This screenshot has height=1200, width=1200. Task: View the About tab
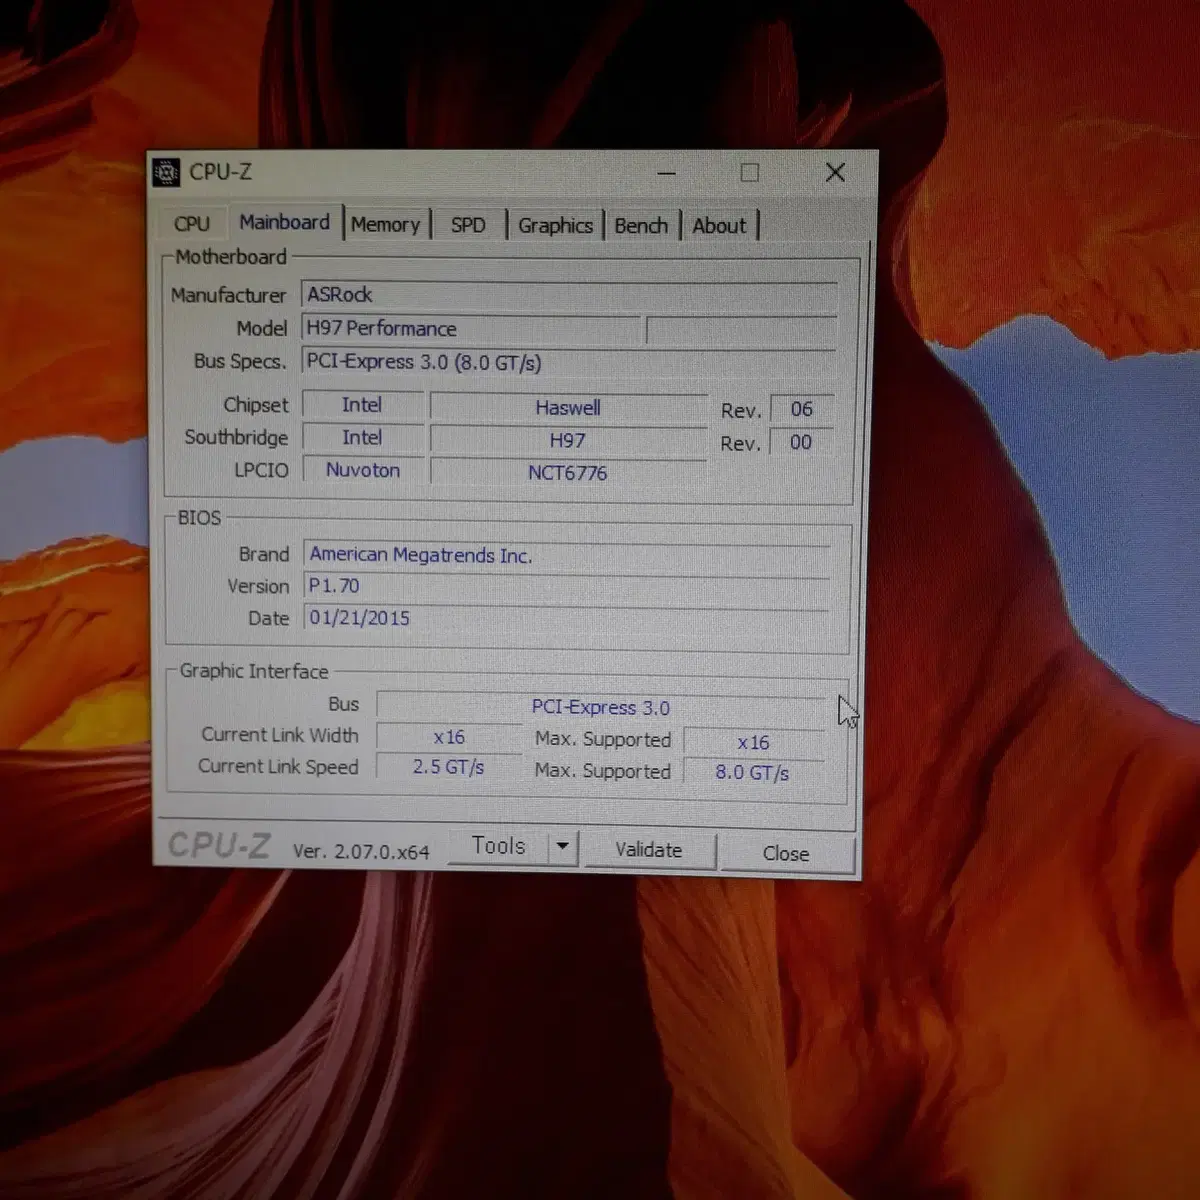pos(720,226)
